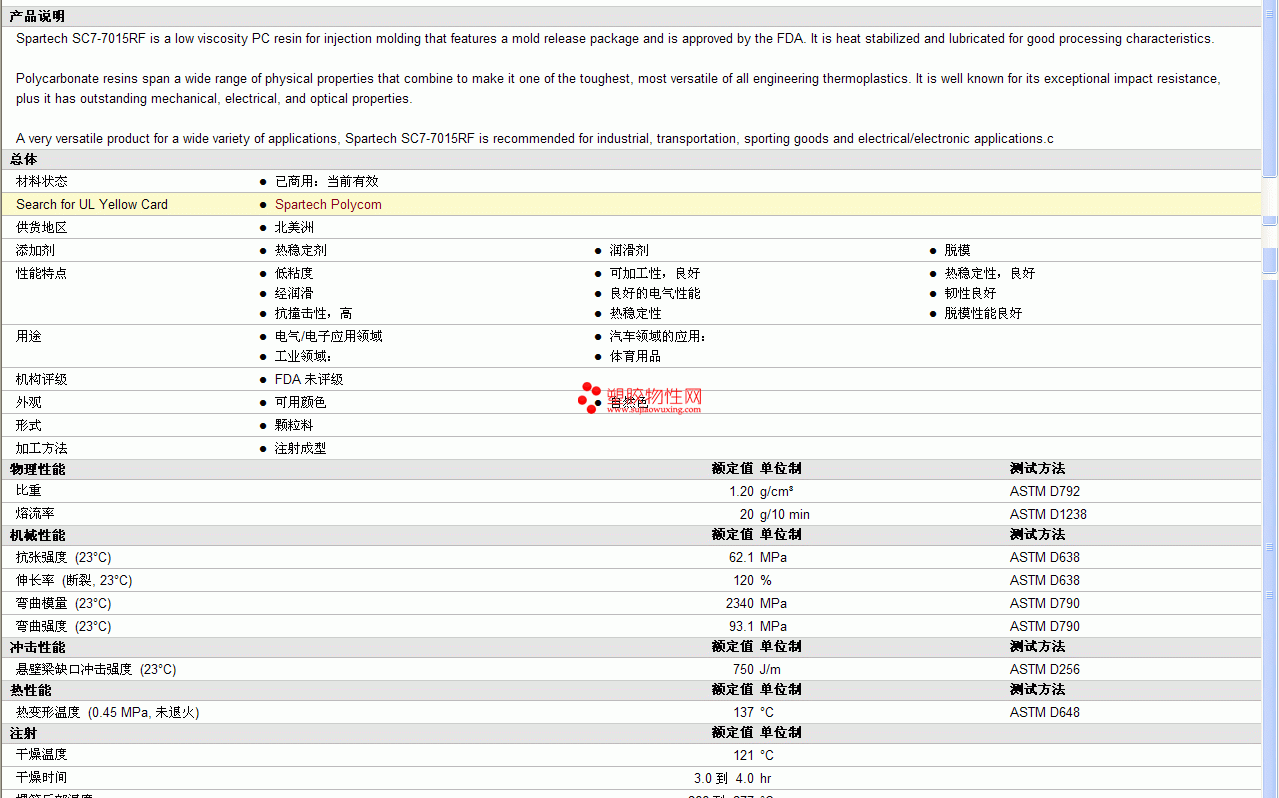1279x798 pixels.
Task: Click the ASTM D256 test method
Action: click(1045, 669)
